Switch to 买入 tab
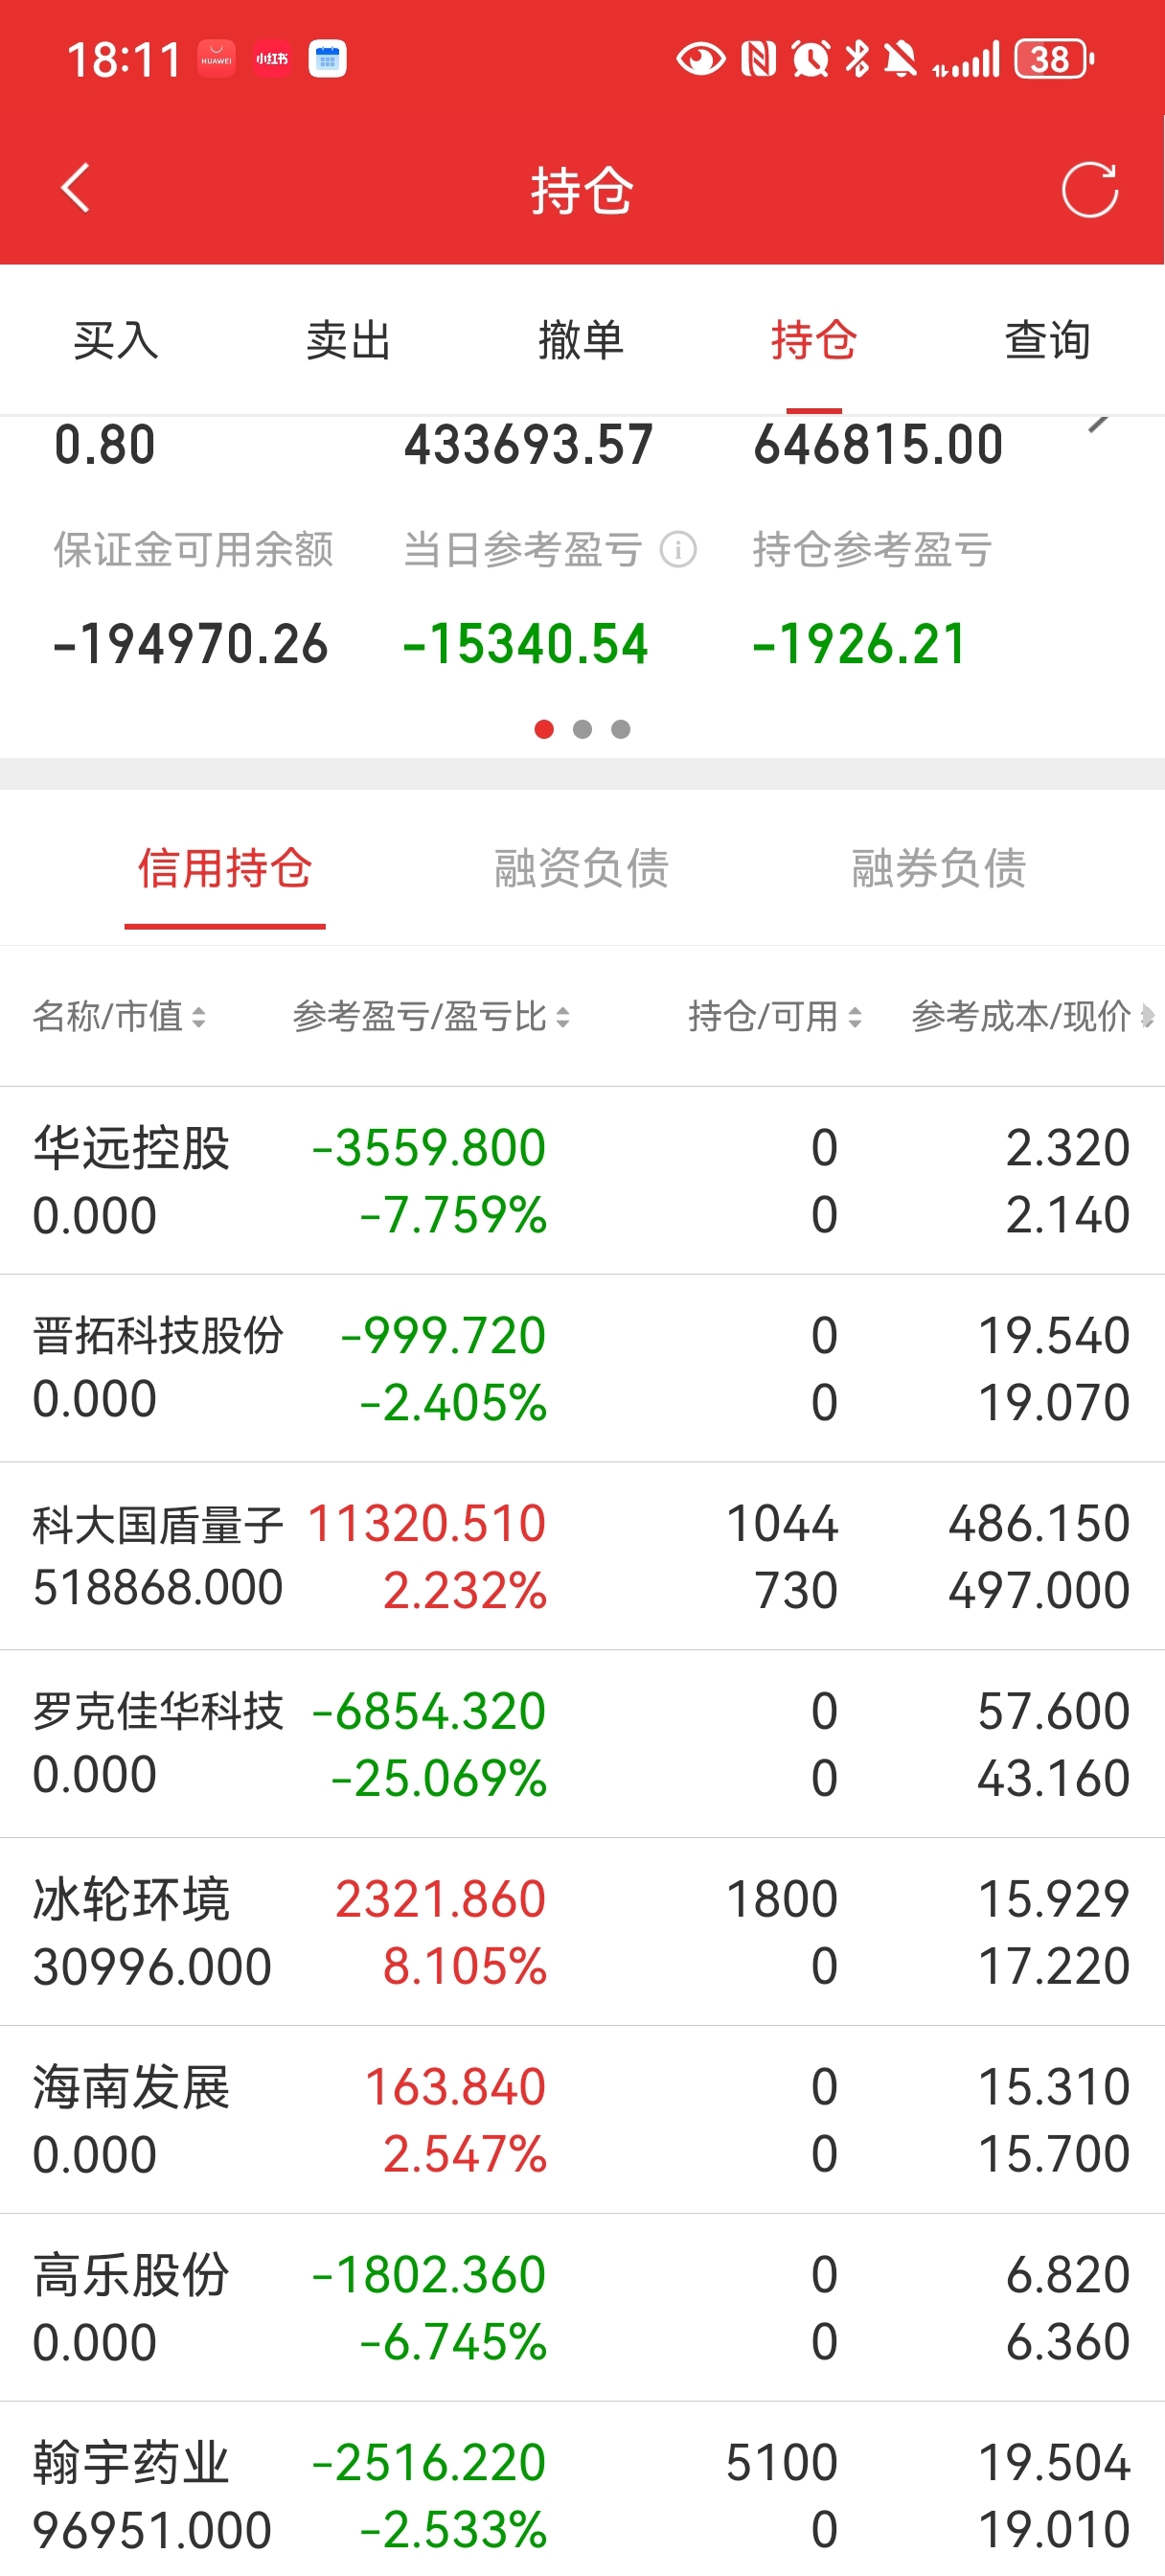This screenshot has height=2576, width=1165. point(116,341)
